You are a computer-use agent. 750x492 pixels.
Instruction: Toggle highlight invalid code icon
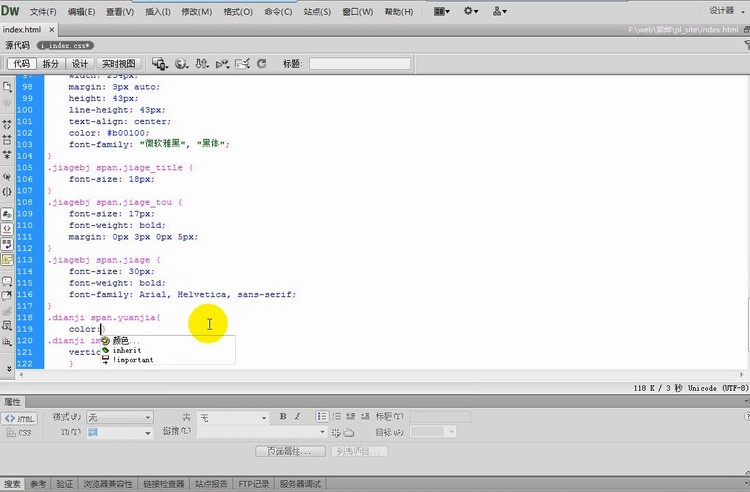pyautogui.click(x=7, y=228)
